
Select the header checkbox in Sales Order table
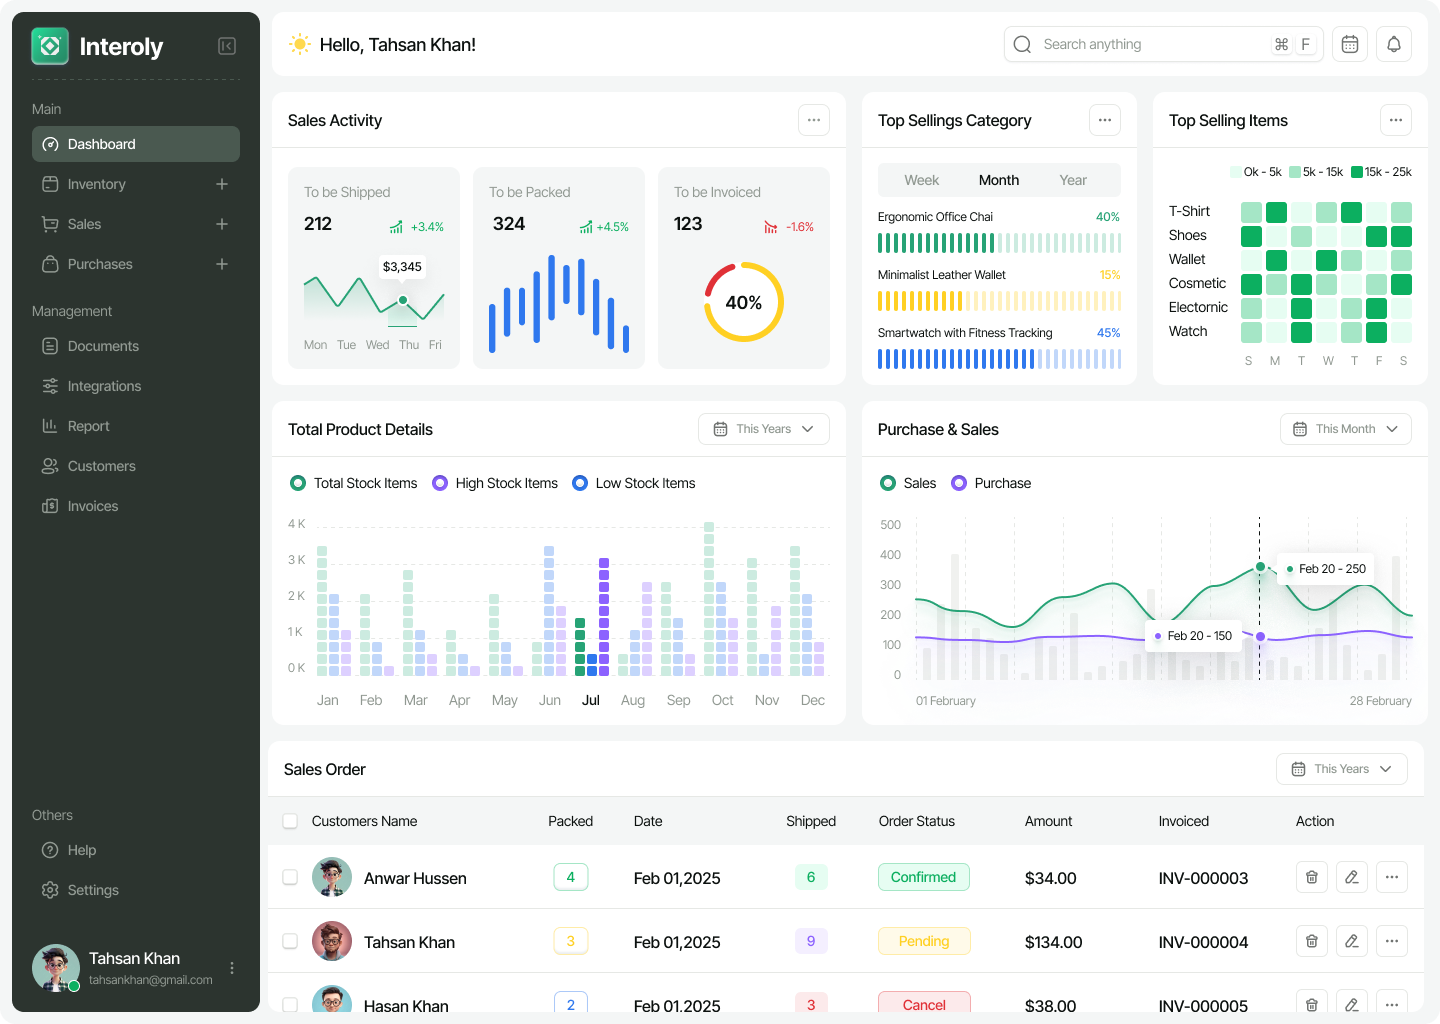(x=290, y=821)
